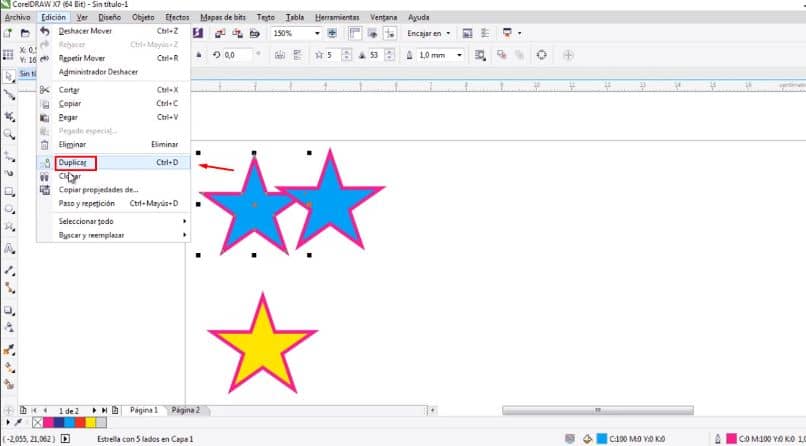
Task: Open the zoom level 150% dropdown
Action: [317, 33]
